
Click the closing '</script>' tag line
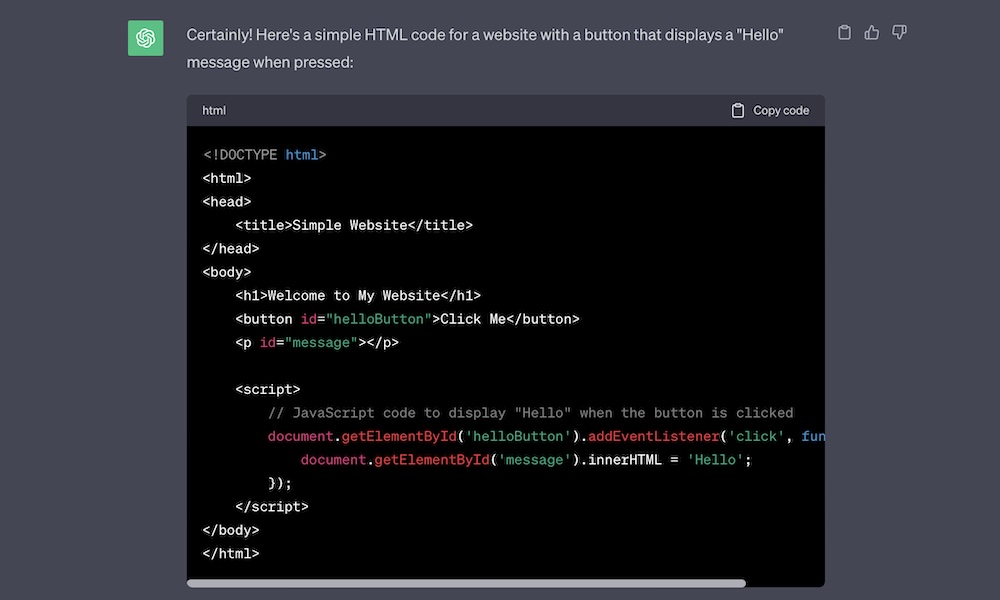click(272, 506)
